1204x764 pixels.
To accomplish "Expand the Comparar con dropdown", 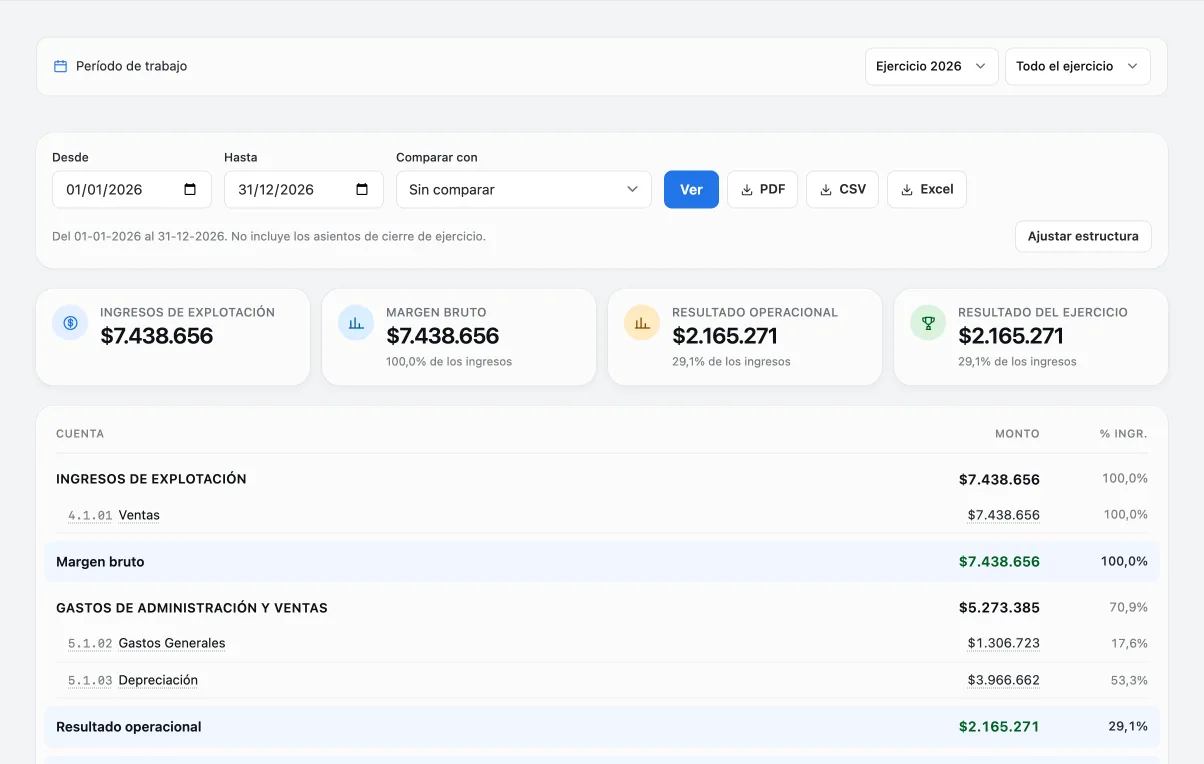I will (x=523, y=189).
